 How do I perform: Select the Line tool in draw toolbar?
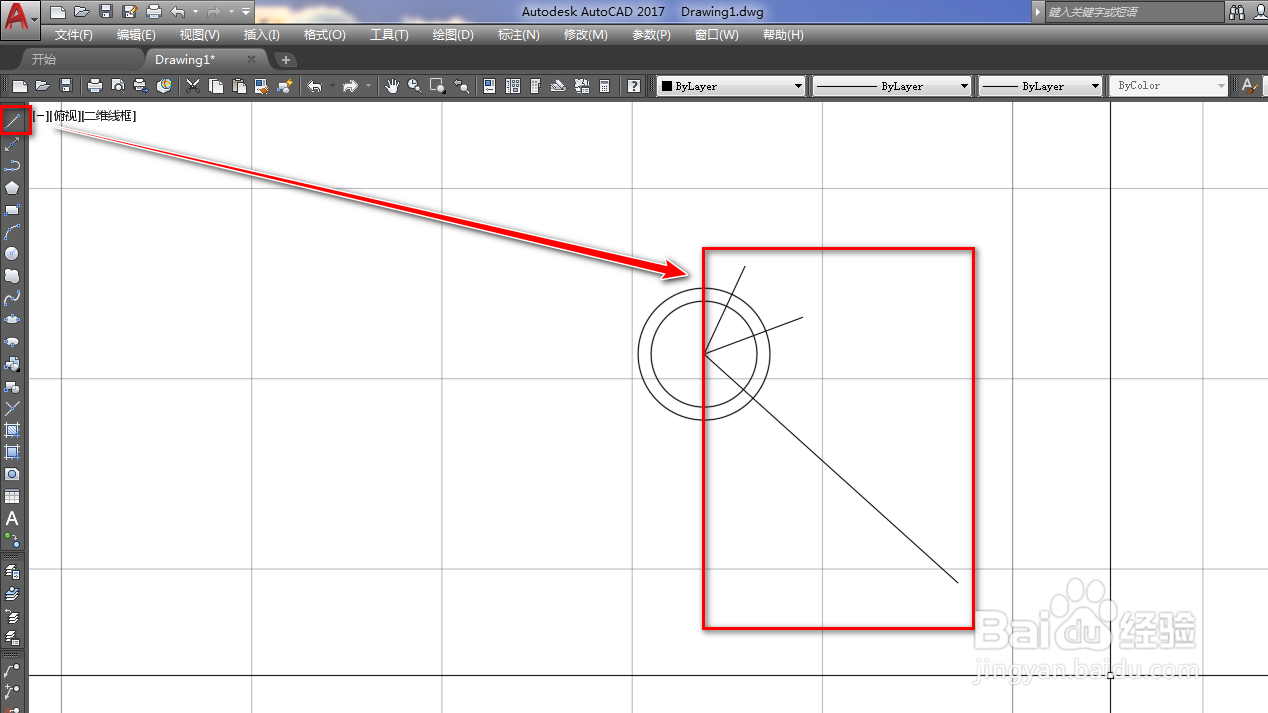pos(13,121)
